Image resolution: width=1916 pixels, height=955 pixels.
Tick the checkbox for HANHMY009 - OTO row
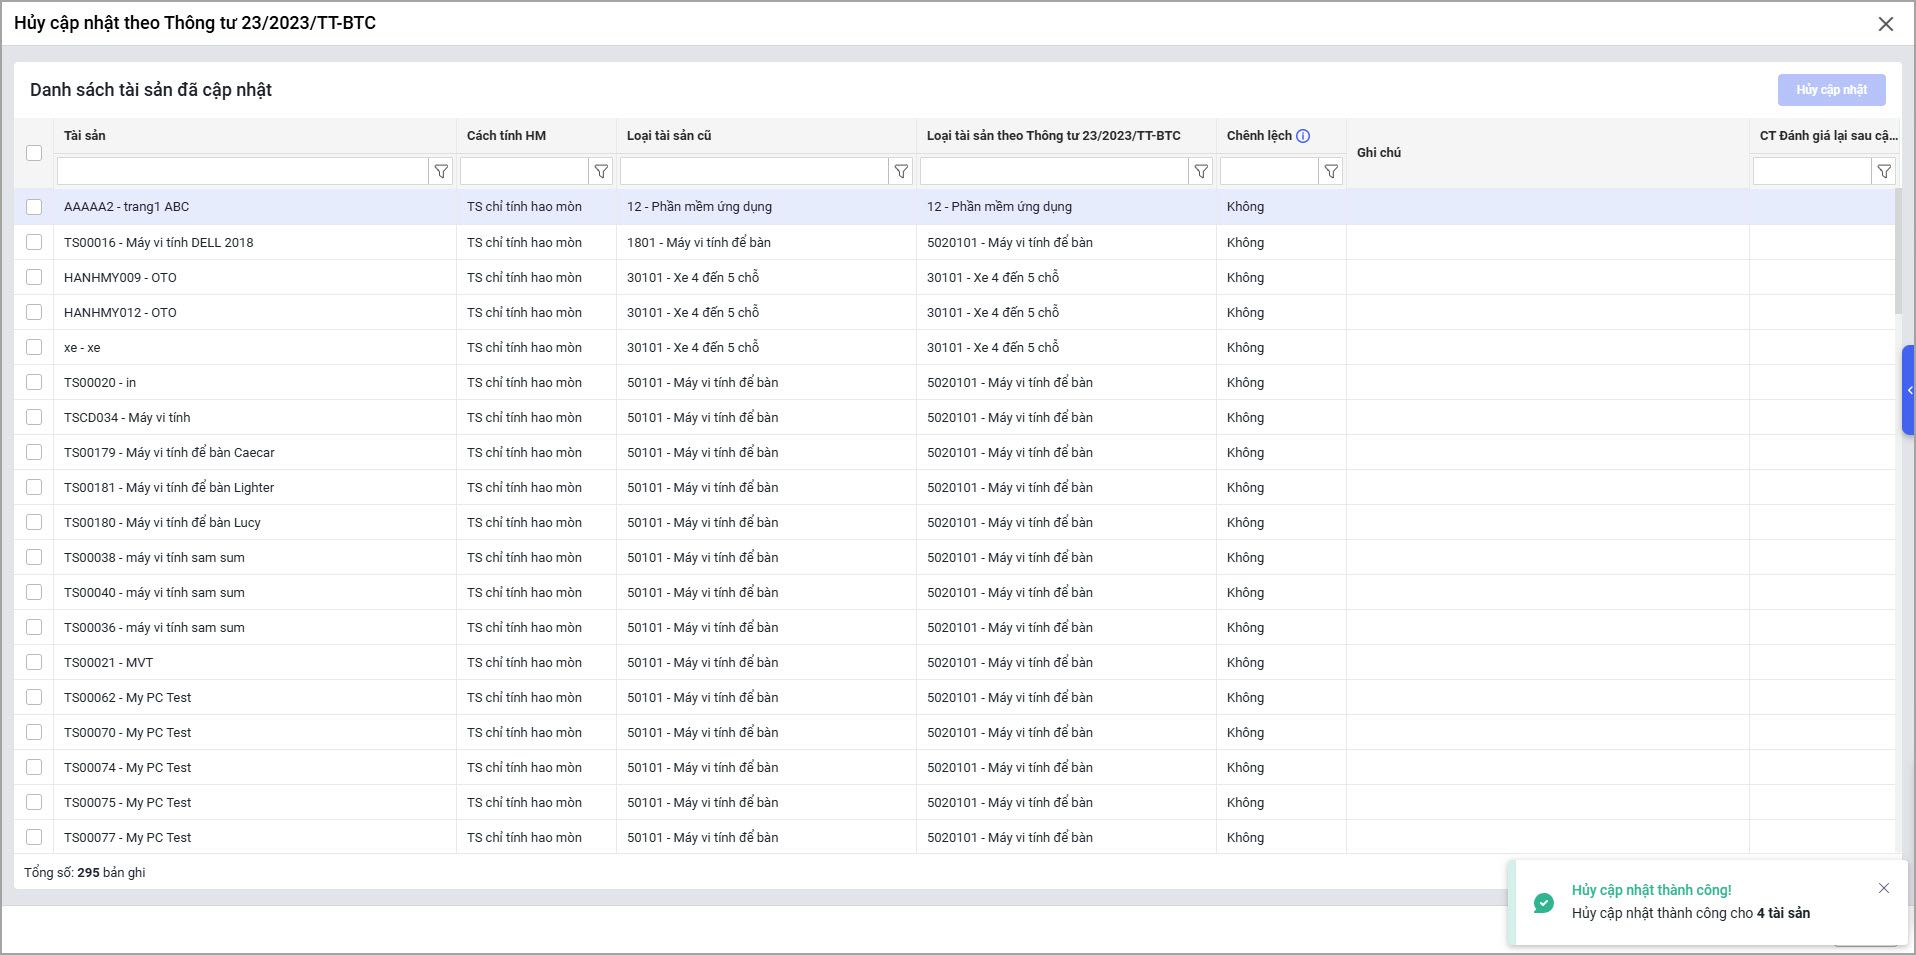coord(34,277)
